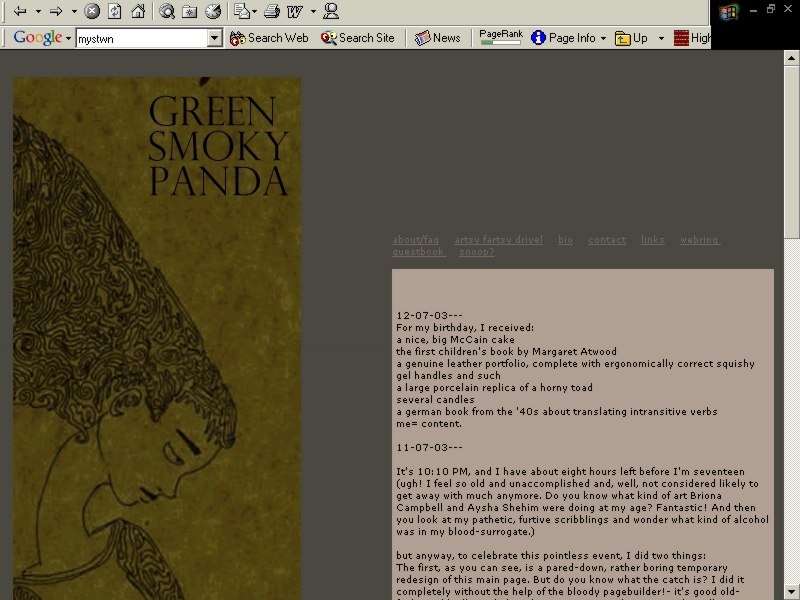Open the Edit with Word dropdown
Screen dimensions: 800x600
(313, 11)
